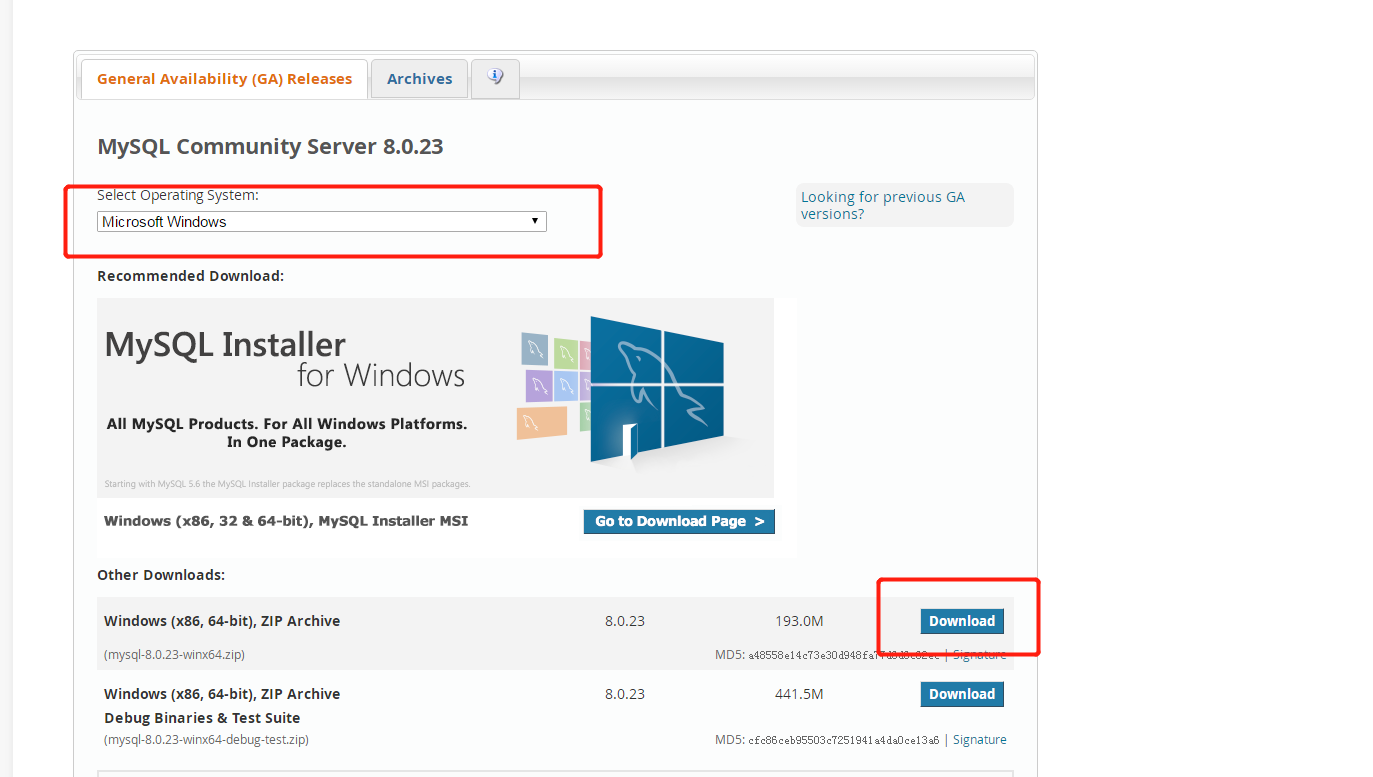Follow the 'Looking for previous GA versions?' link

click(883, 205)
